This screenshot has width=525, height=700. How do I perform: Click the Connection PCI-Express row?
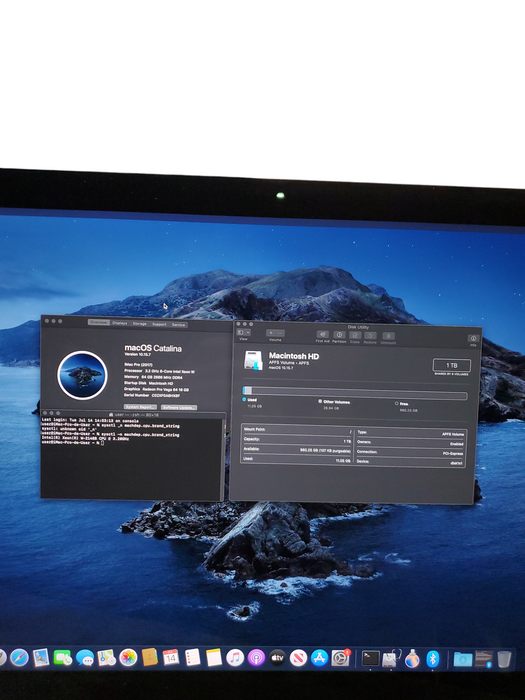(x=410, y=452)
